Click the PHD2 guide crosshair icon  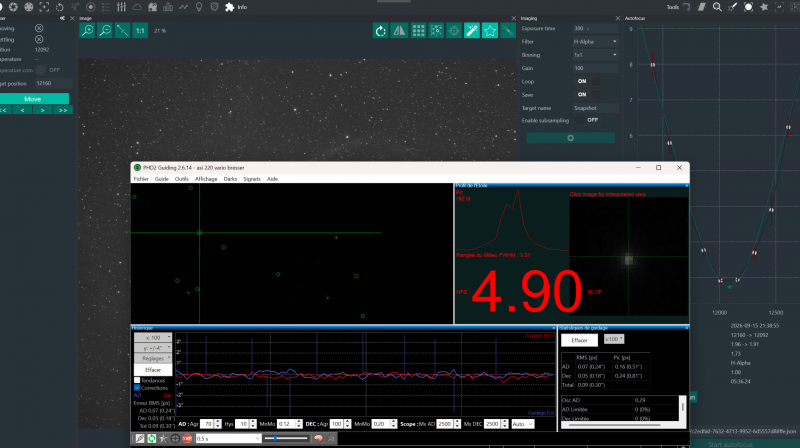coord(175,438)
